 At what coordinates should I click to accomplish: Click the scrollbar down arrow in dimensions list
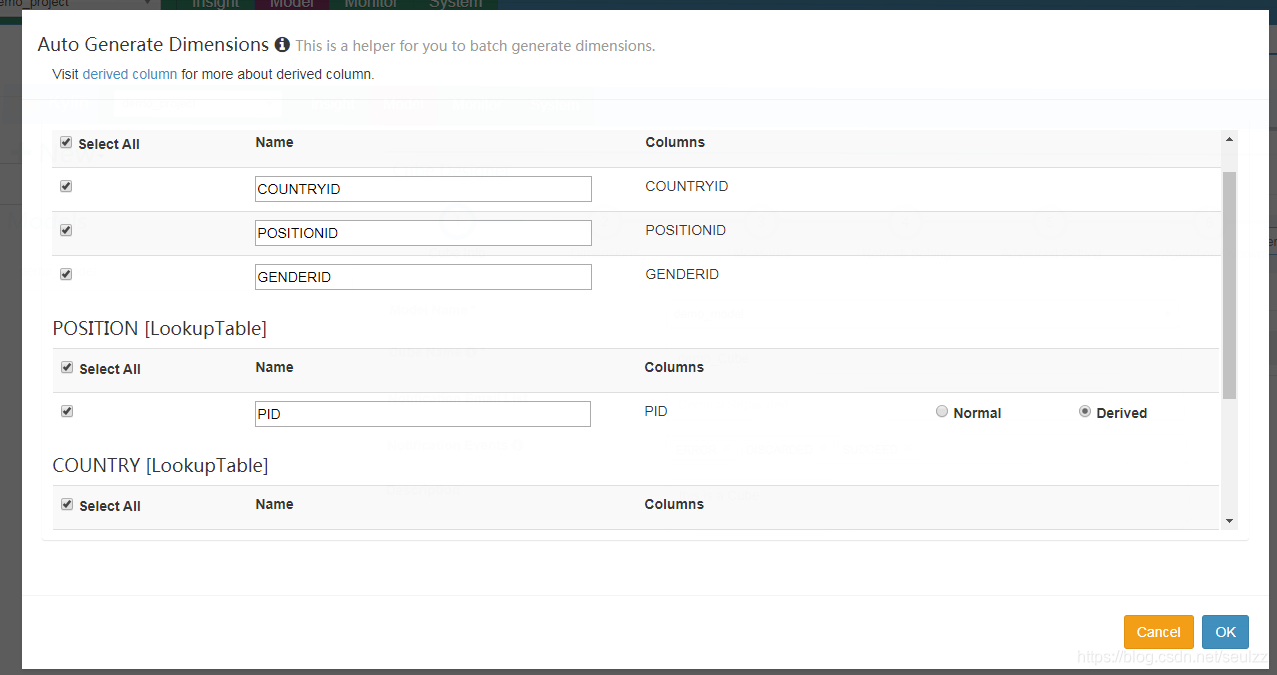point(1229,521)
